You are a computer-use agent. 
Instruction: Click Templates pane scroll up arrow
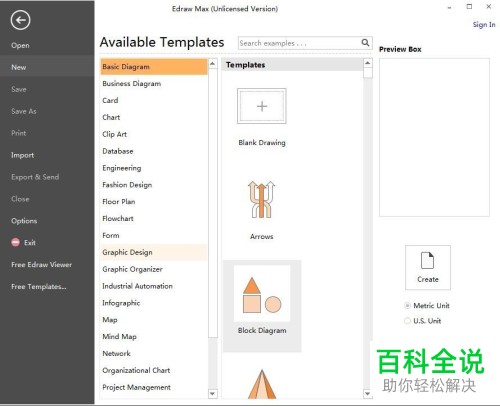pos(368,63)
